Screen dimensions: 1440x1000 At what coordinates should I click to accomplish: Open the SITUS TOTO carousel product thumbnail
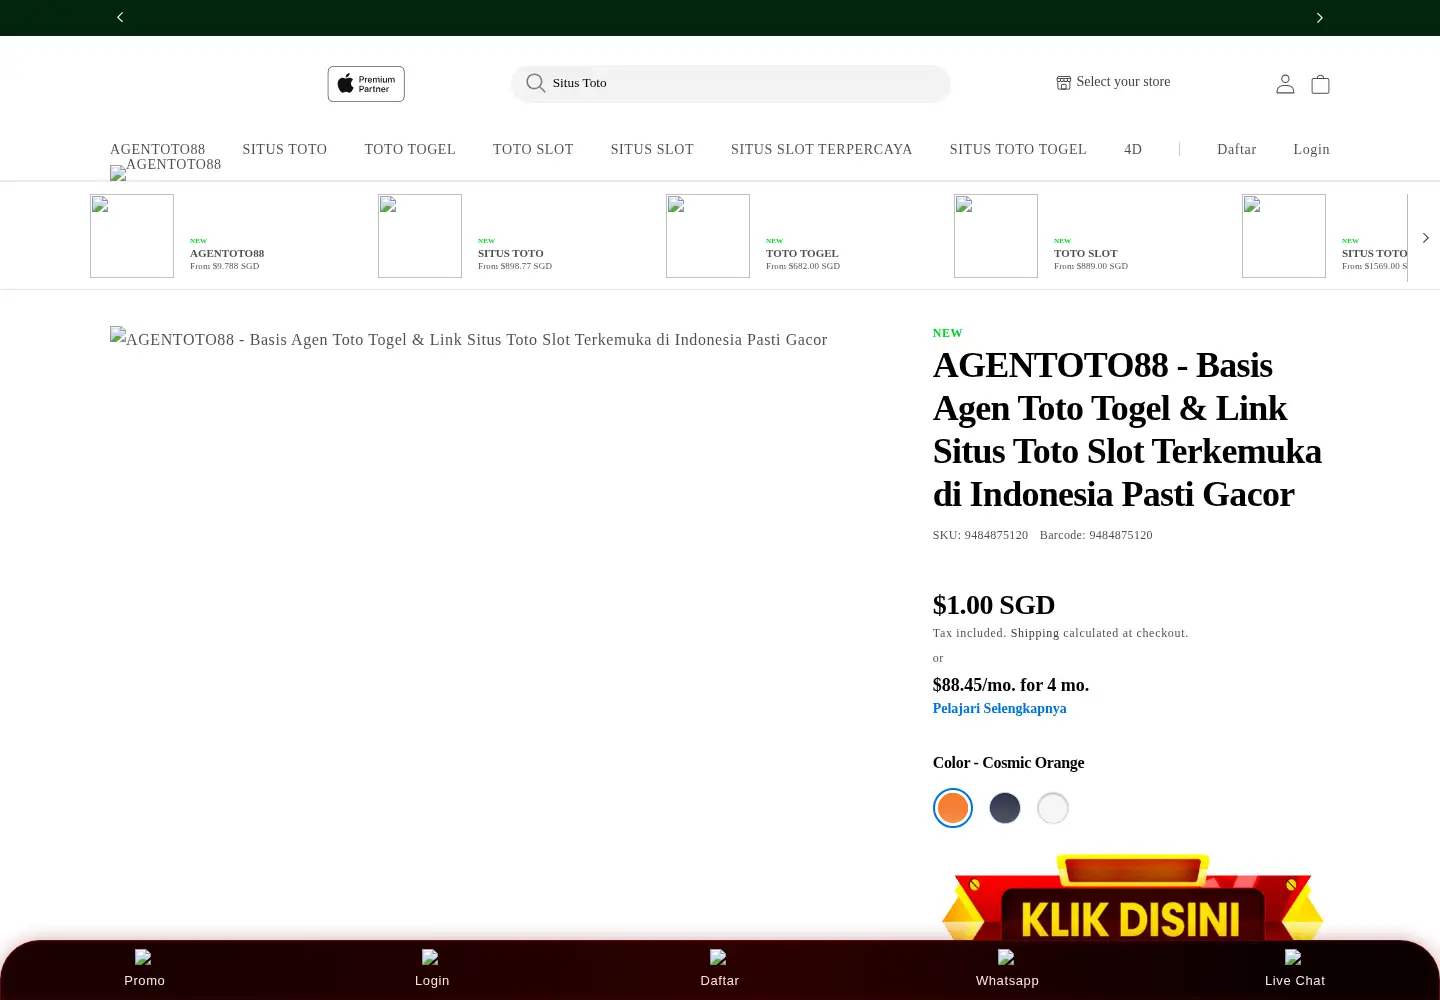pos(420,236)
